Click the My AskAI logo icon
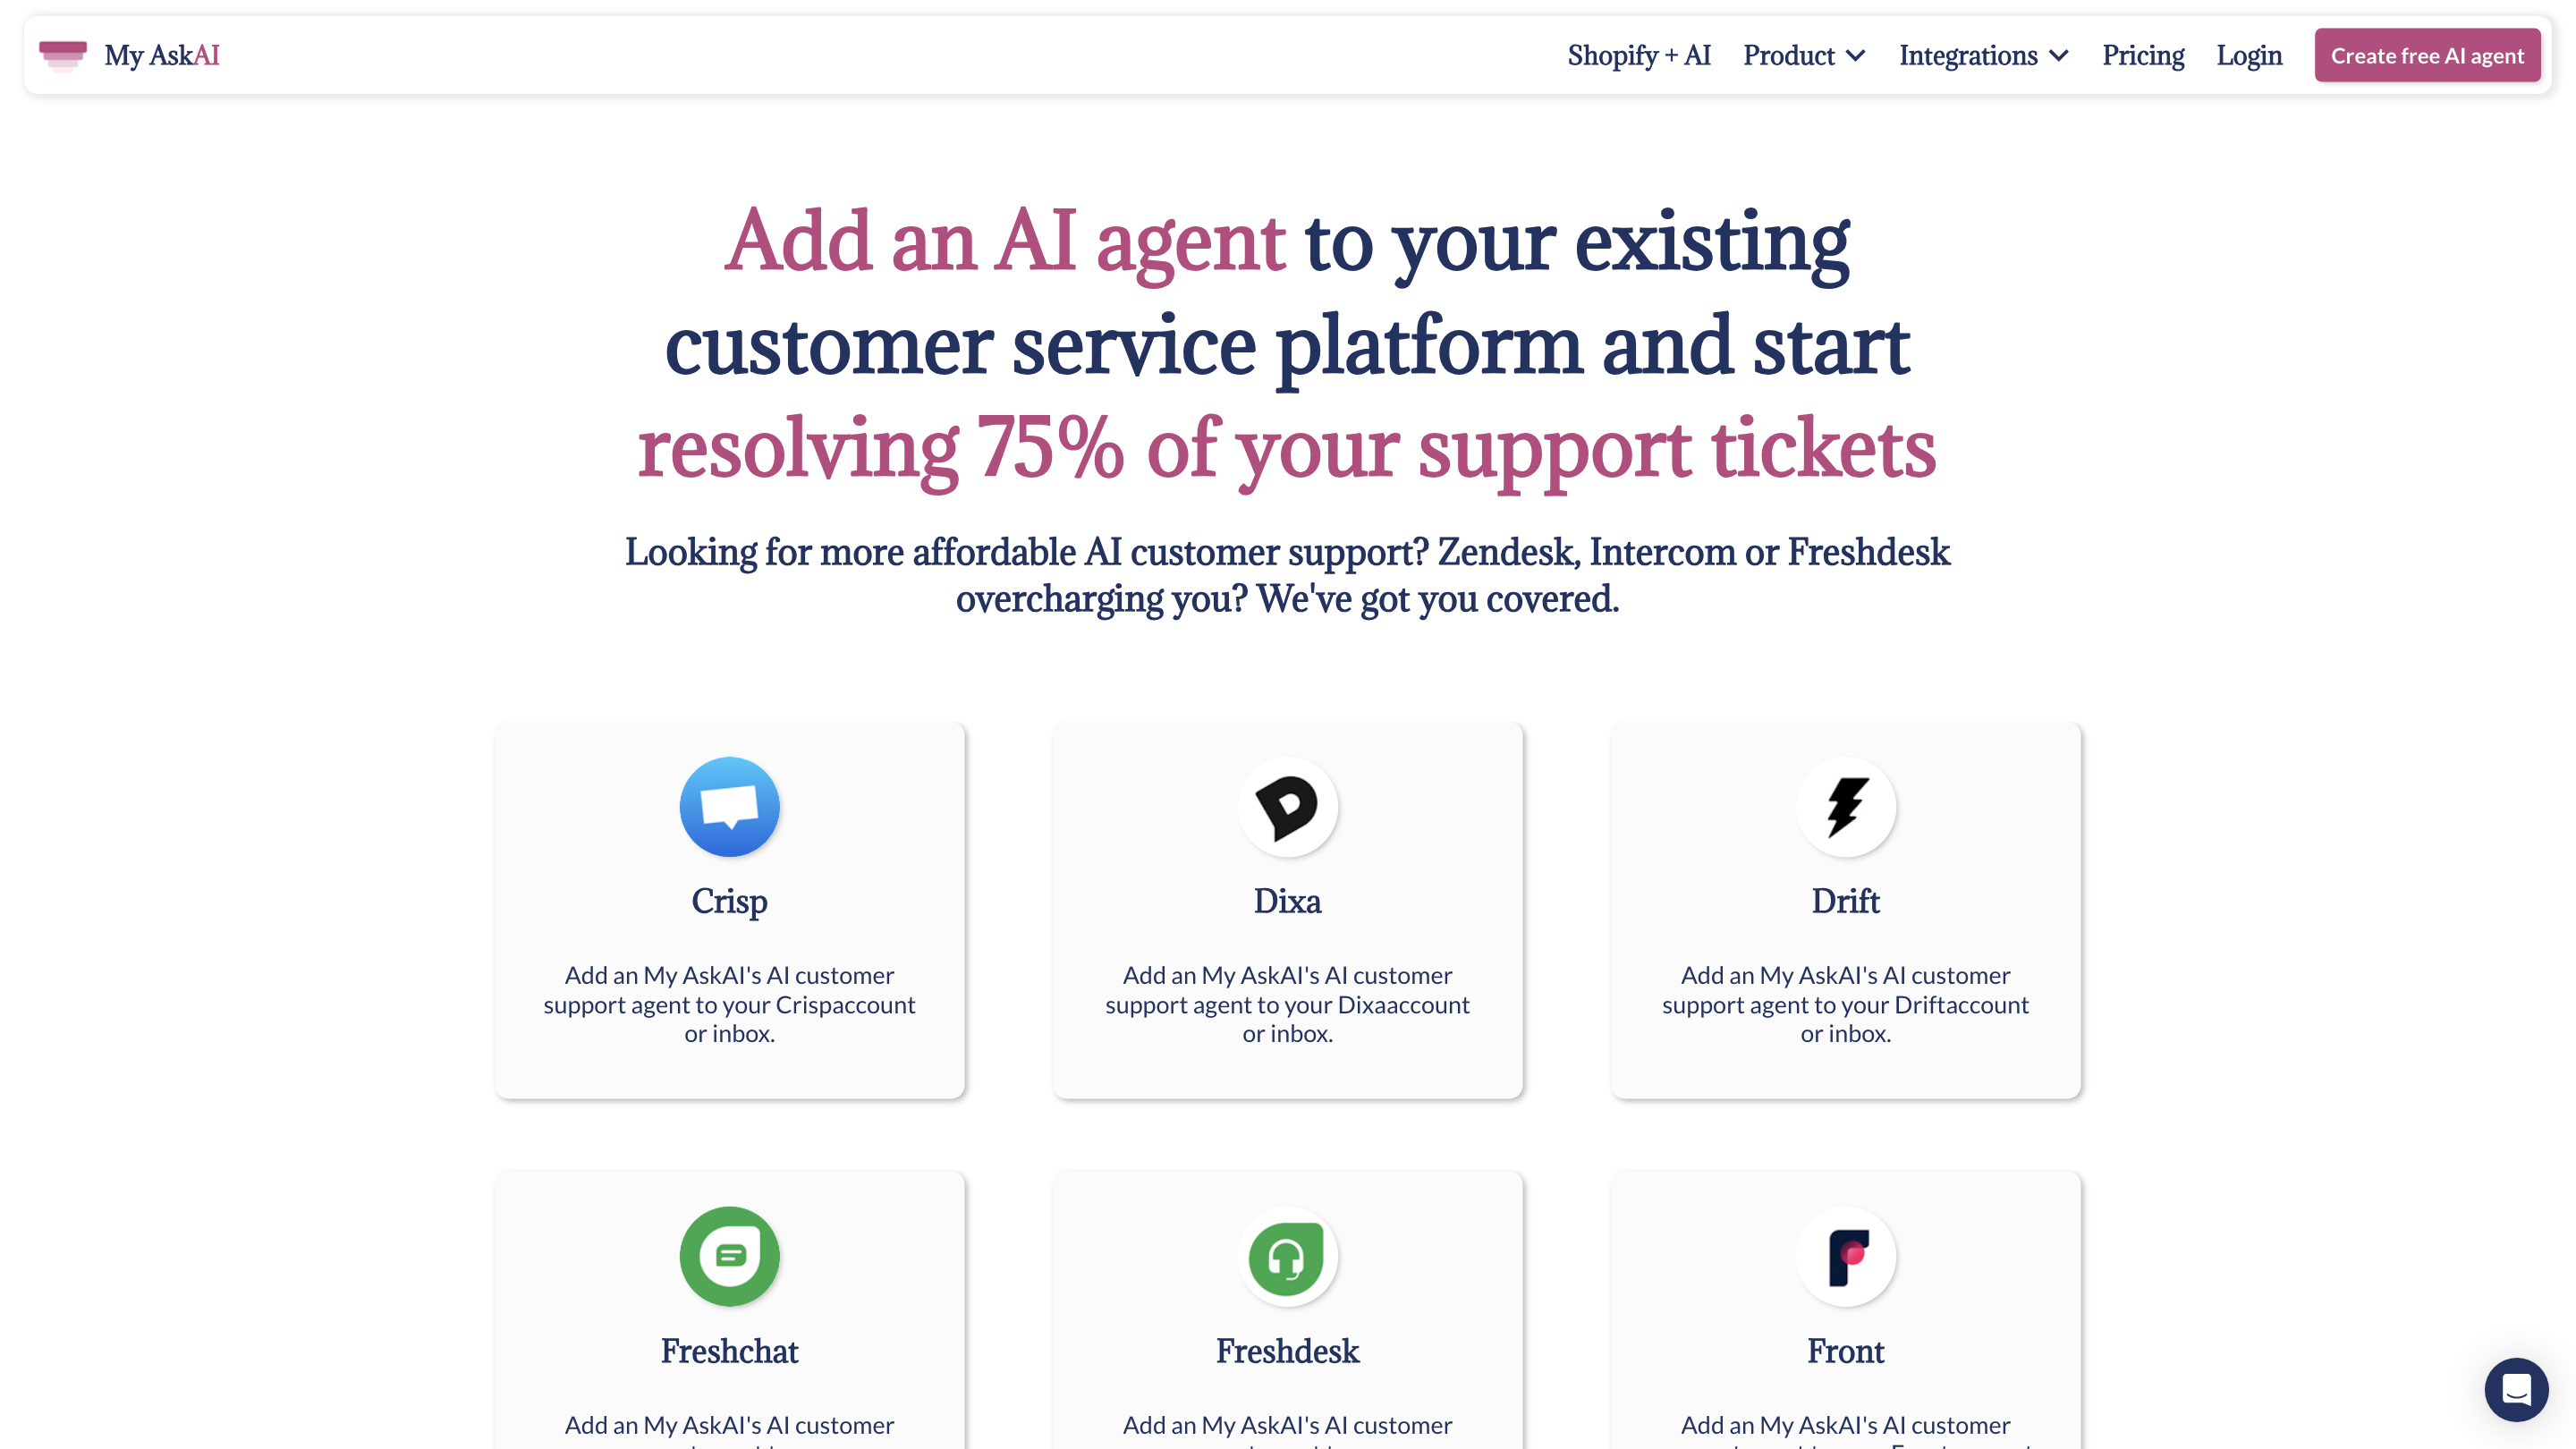The height and width of the screenshot is (1449, 2576). pos(62,55)
